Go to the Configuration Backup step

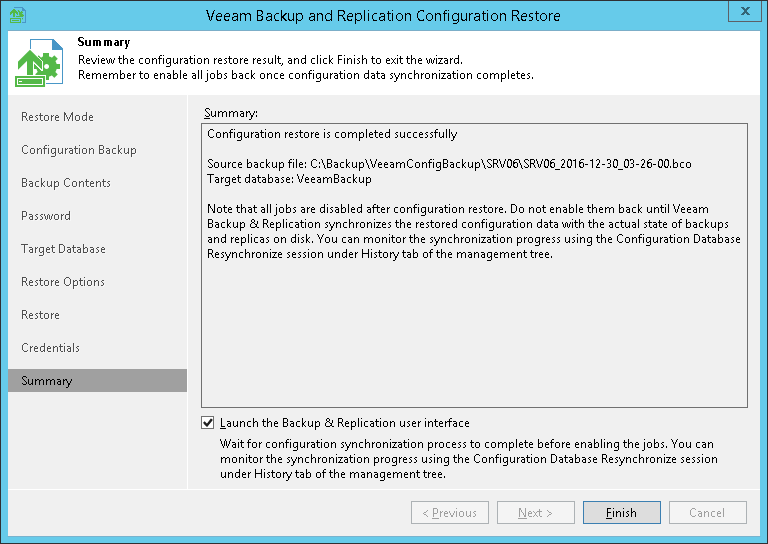[x=78, y=150]
